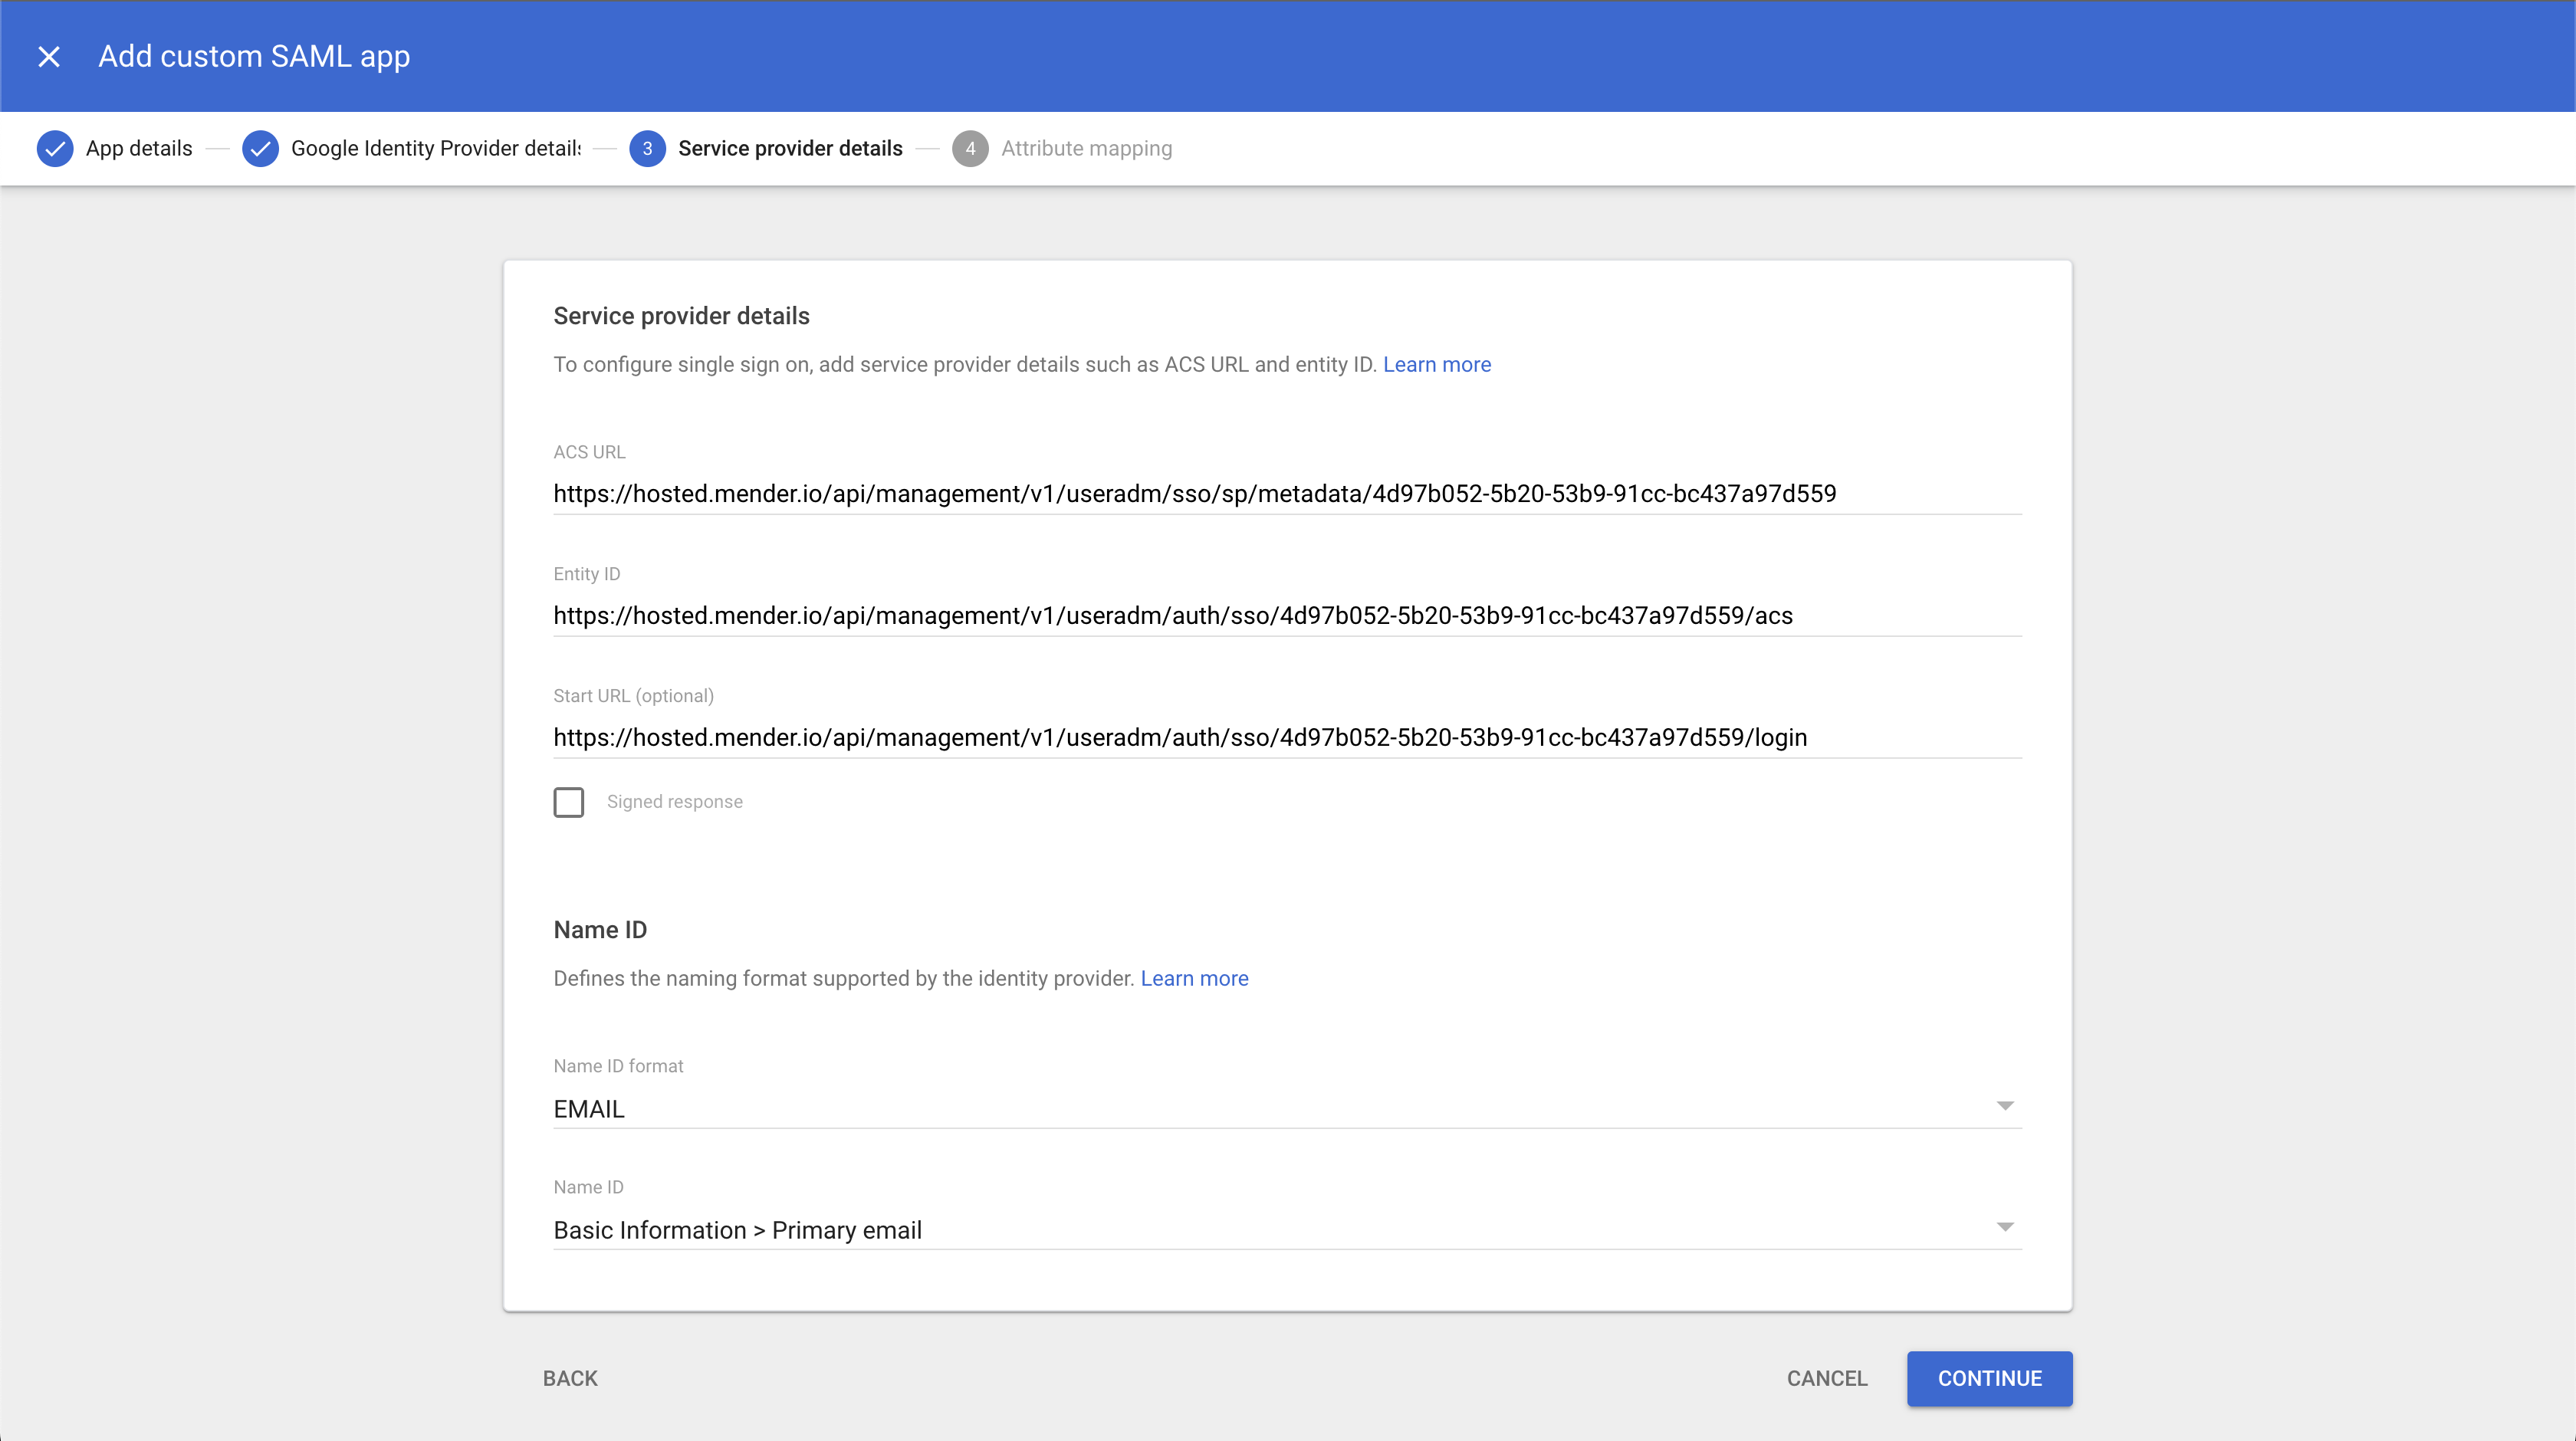Select the Attribute mapping step label
The width and height of the screenshot is (2576, 1441).
(1086, 149)
